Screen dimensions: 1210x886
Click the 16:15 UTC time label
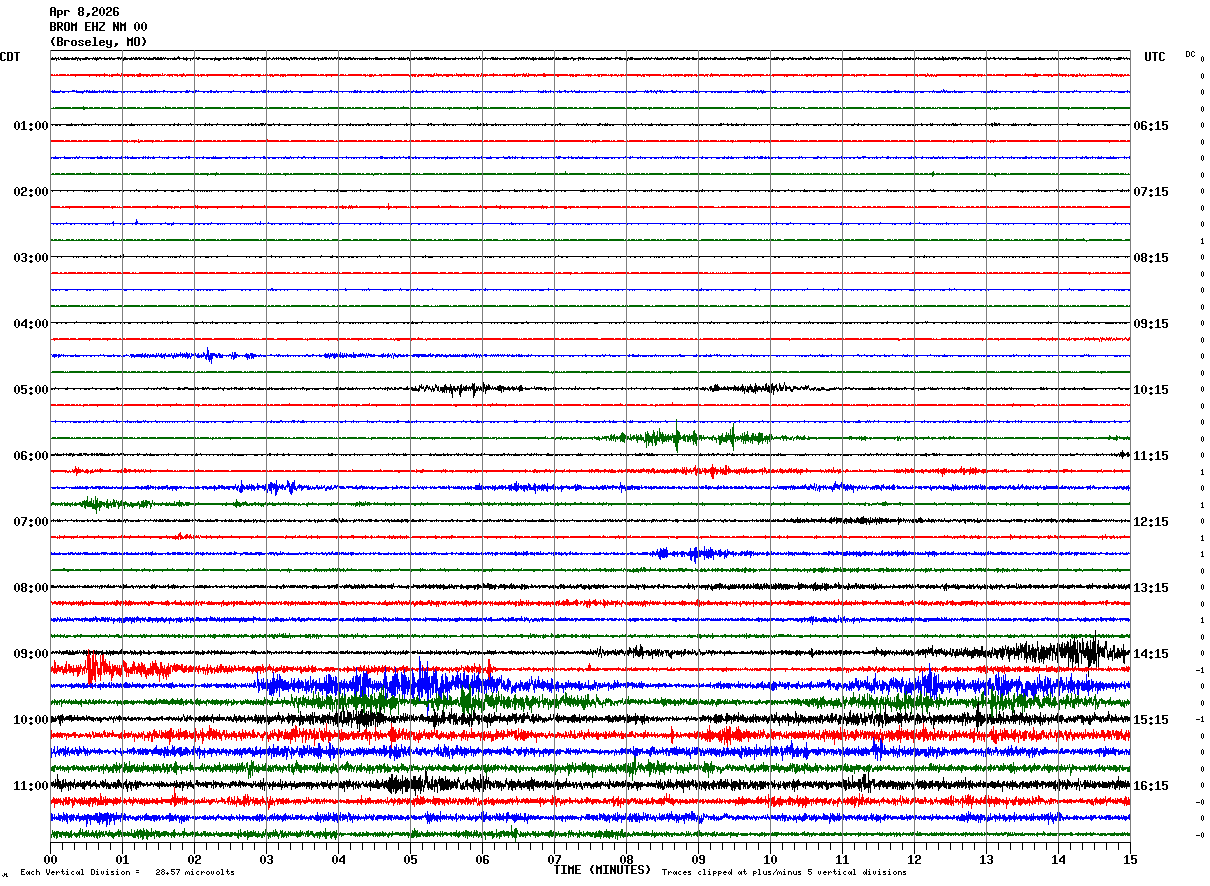click(x=1151, y=786)
